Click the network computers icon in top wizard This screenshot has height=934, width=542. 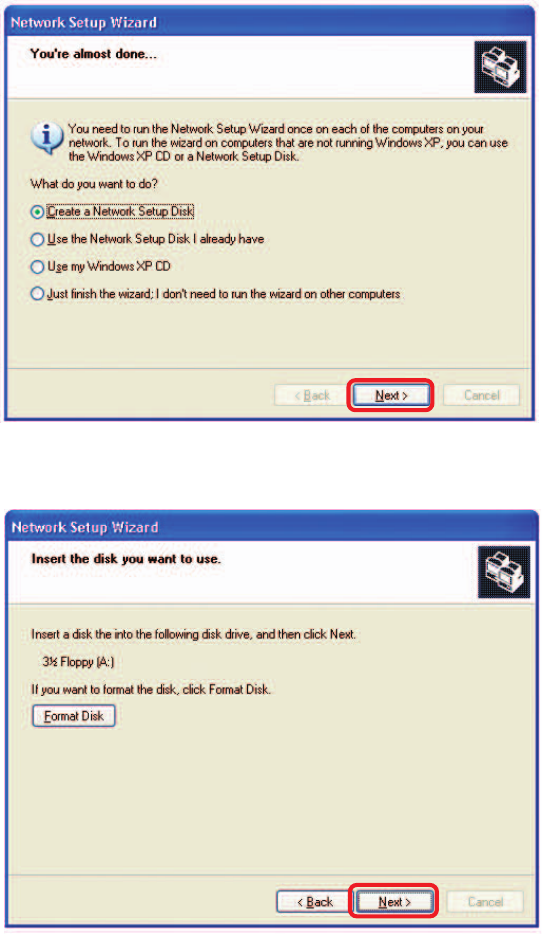coord(500,67)
